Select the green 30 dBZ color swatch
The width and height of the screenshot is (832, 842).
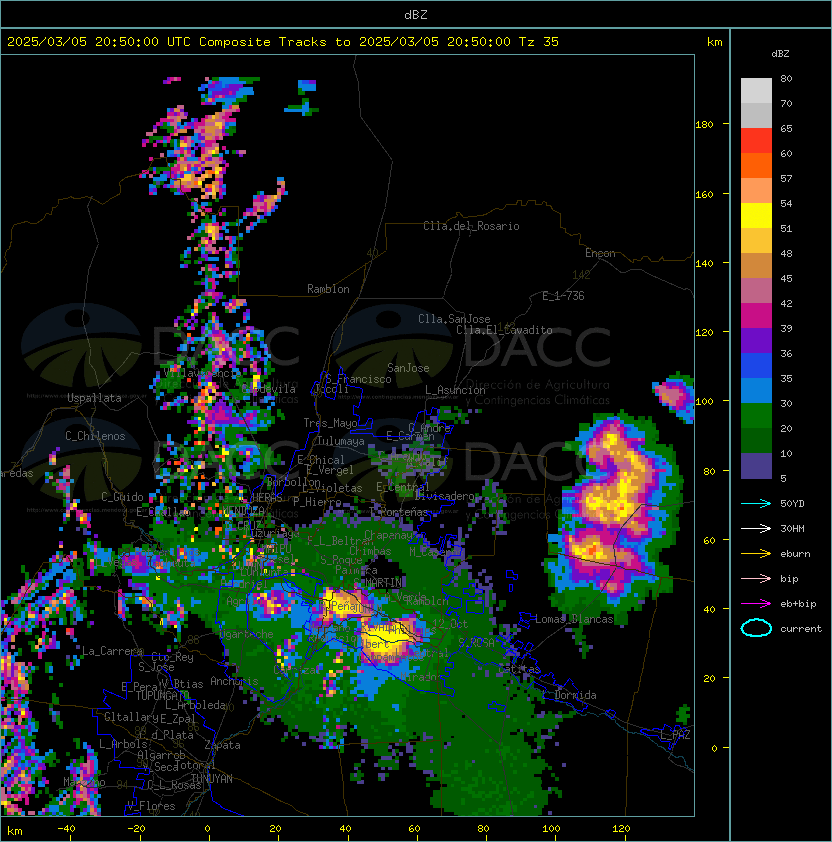click(756, 416)
